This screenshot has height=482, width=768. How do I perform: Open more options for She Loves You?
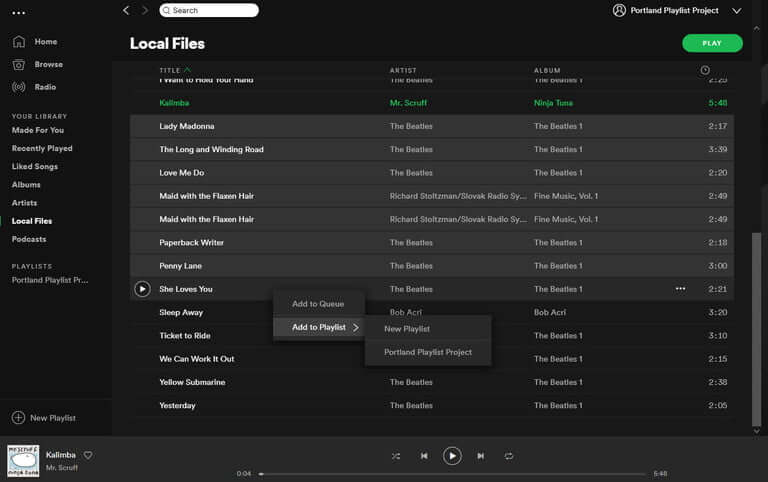tap(680, 289)
